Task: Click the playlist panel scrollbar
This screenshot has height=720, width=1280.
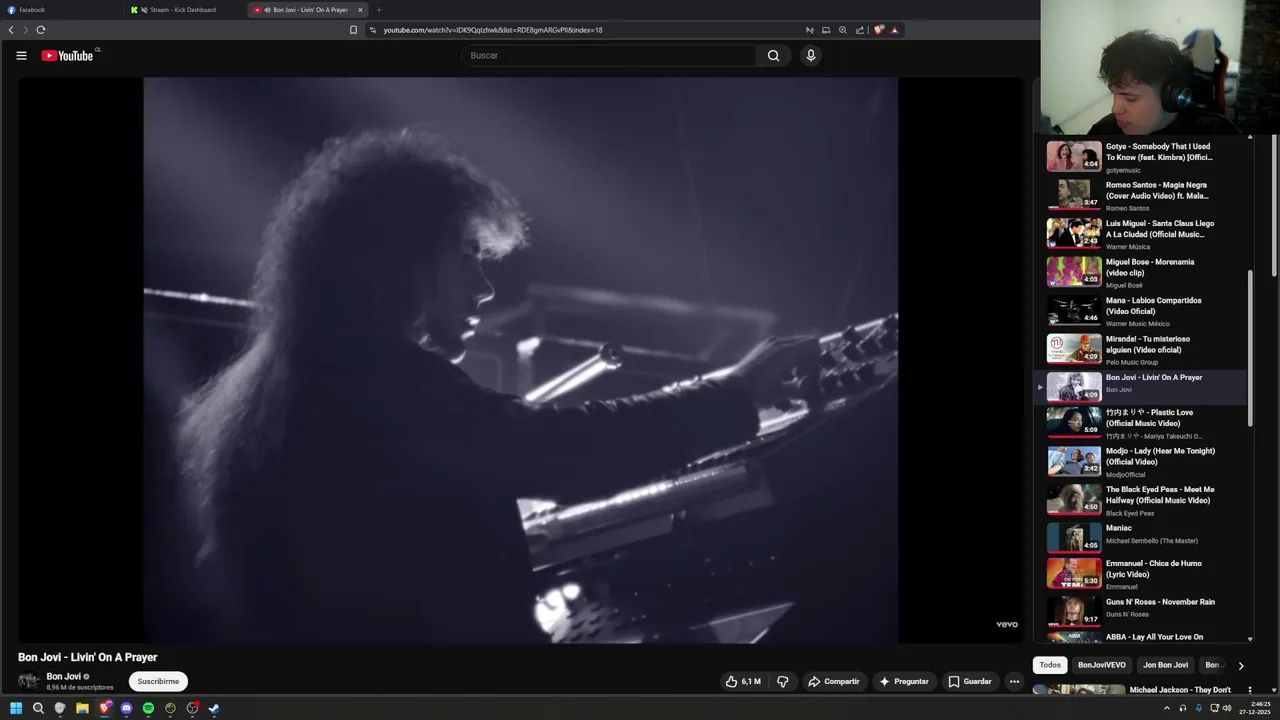Action: coord(1250,348)
